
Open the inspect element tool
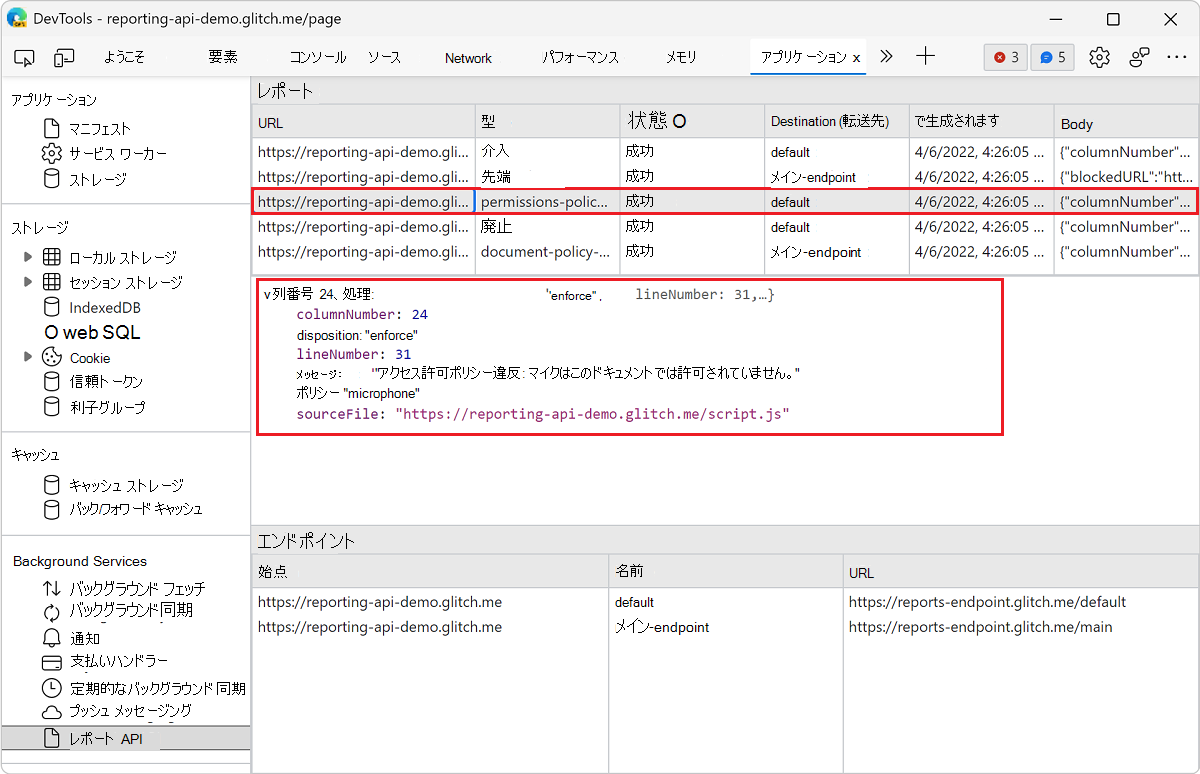click(x=24, y=57)
